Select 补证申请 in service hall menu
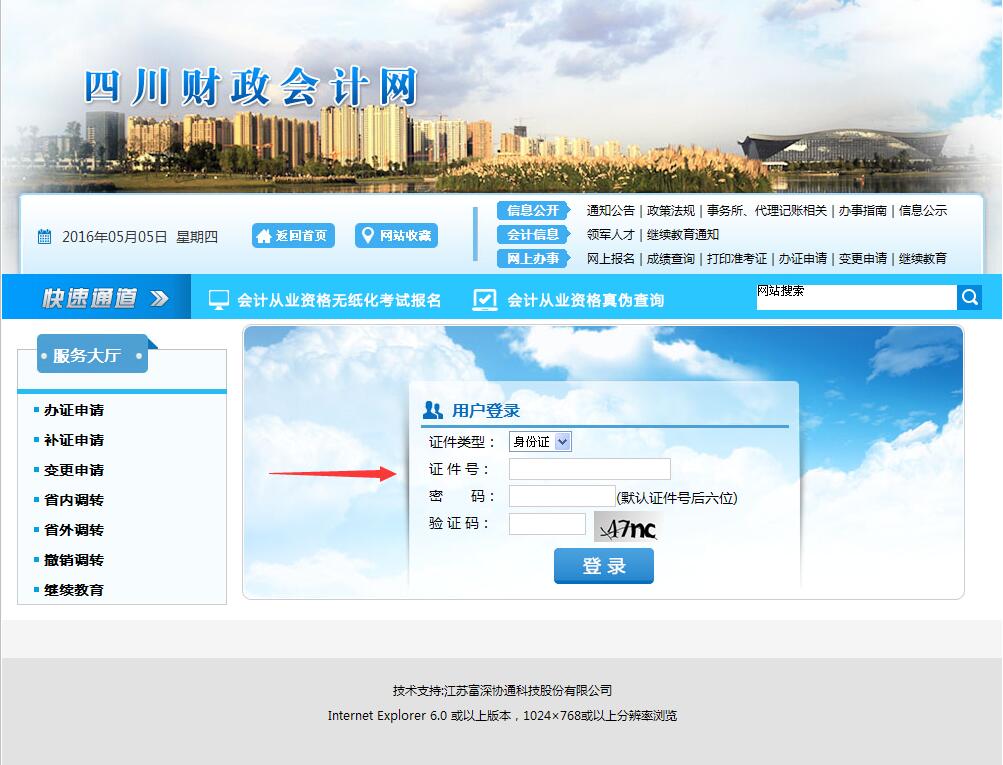The height and width of the screenshot is (765, 1003). (x=74, y=440)
